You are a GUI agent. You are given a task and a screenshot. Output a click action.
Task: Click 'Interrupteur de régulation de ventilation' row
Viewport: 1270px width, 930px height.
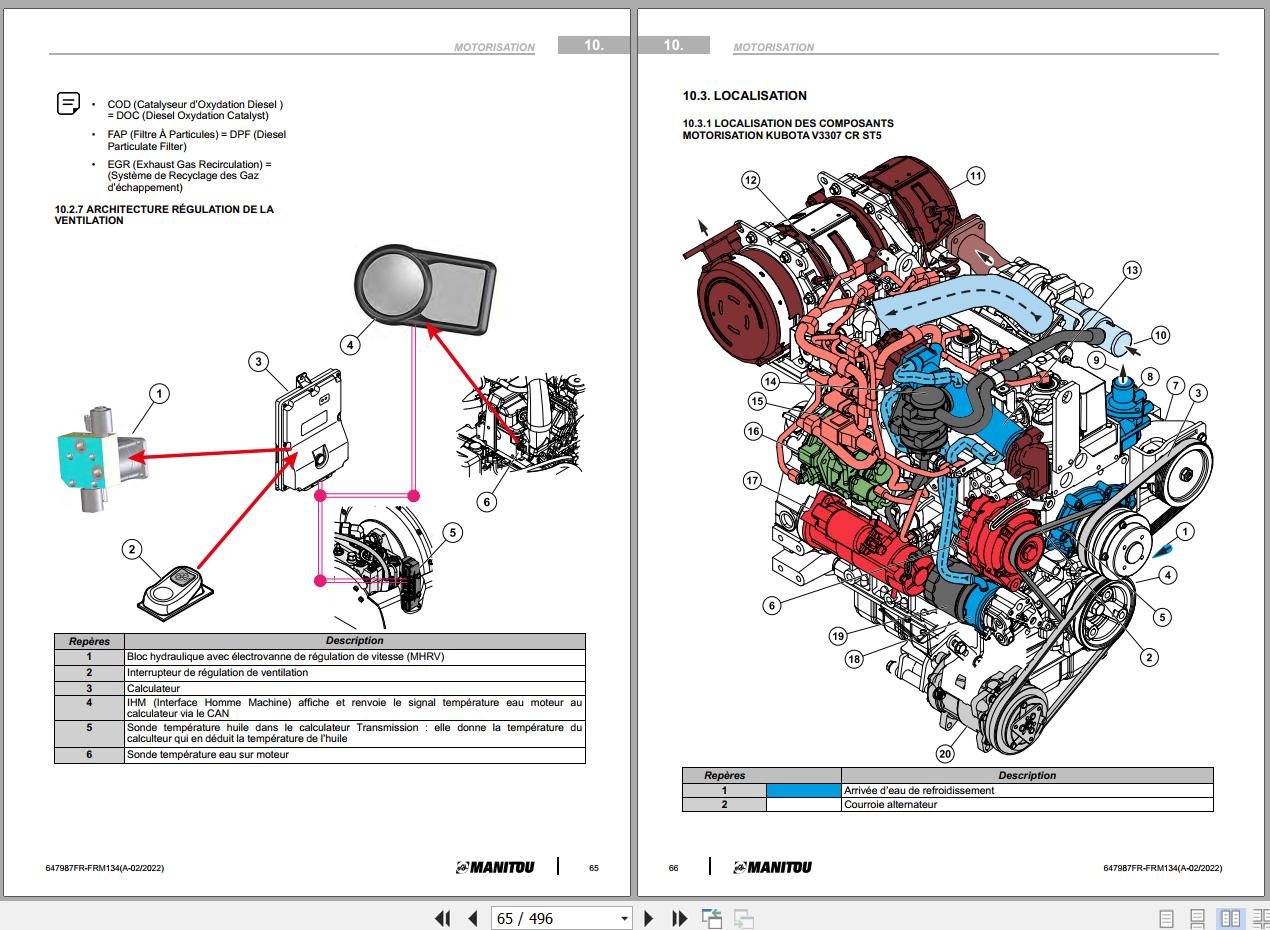[x=319, y=673]
